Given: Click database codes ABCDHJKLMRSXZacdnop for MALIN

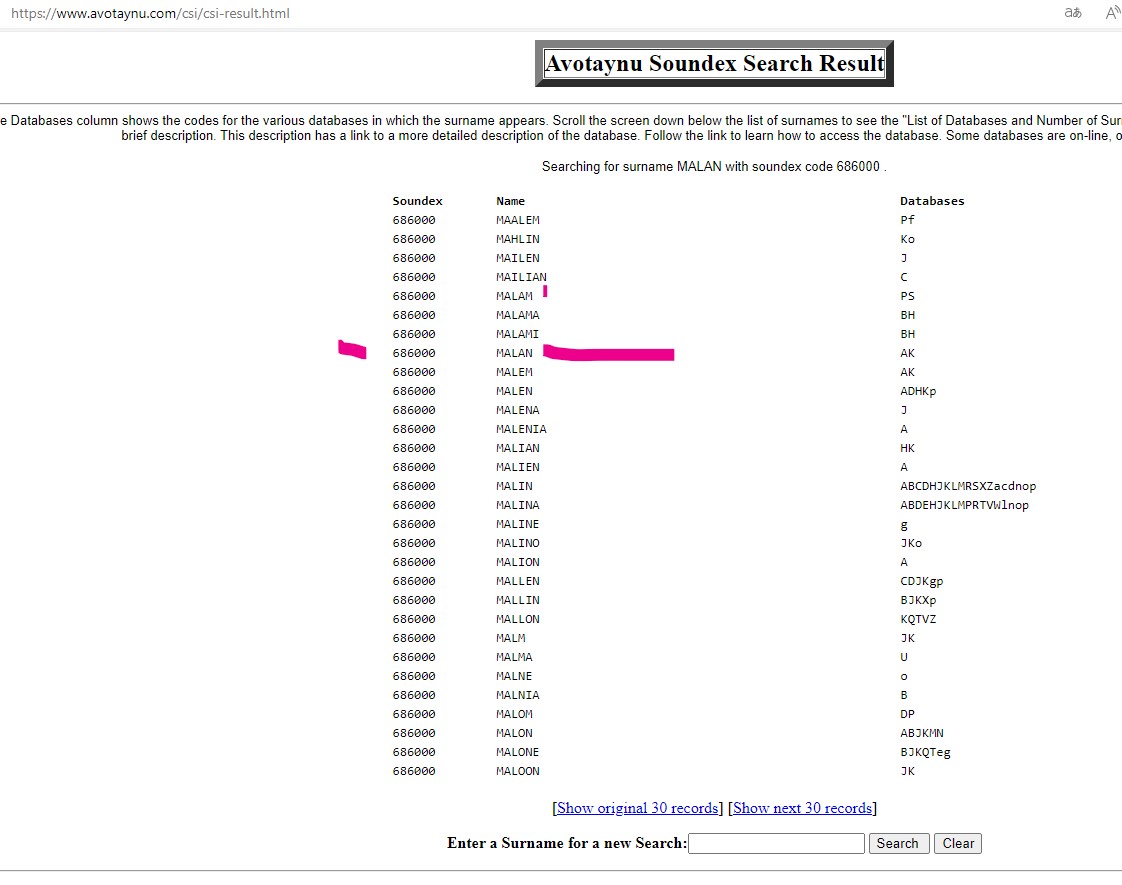Looking at the screenshot, I should (967, 486).
